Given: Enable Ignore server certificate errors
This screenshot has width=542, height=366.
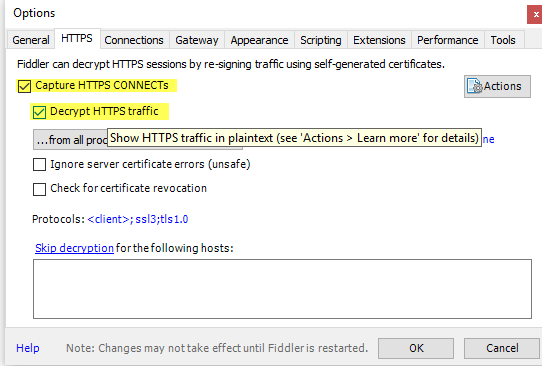Looking at the screenshot, I should point(39,165).
